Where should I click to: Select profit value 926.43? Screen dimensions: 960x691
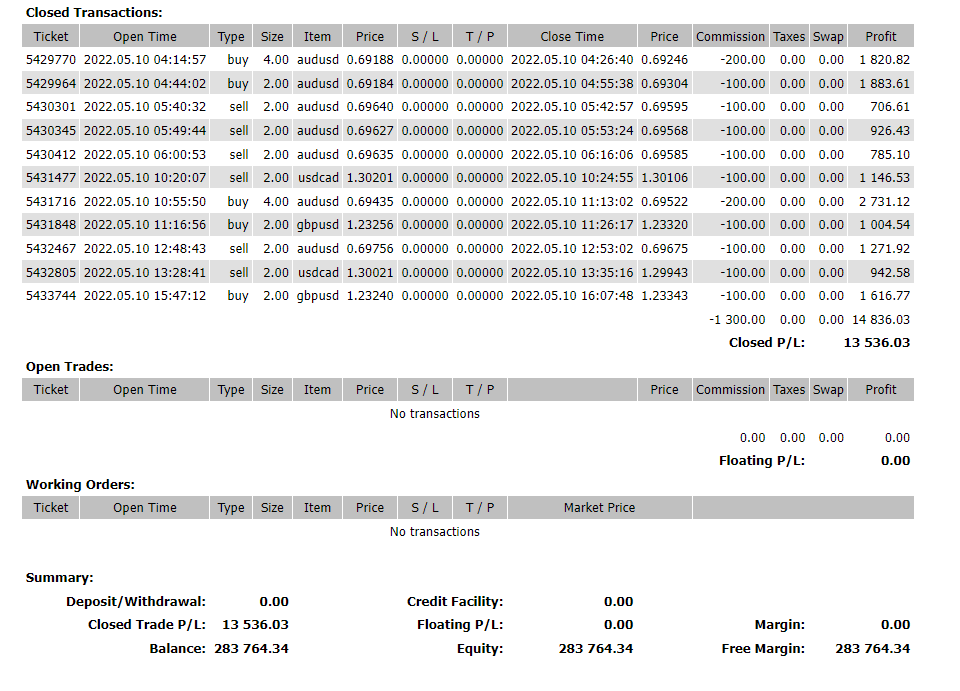[x=890, y=130]
